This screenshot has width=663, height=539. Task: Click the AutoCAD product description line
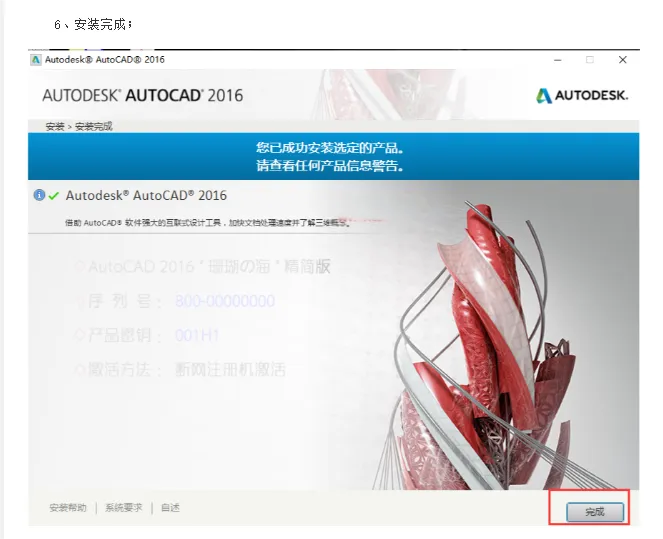pyautogui.click(x=208, y=223)
